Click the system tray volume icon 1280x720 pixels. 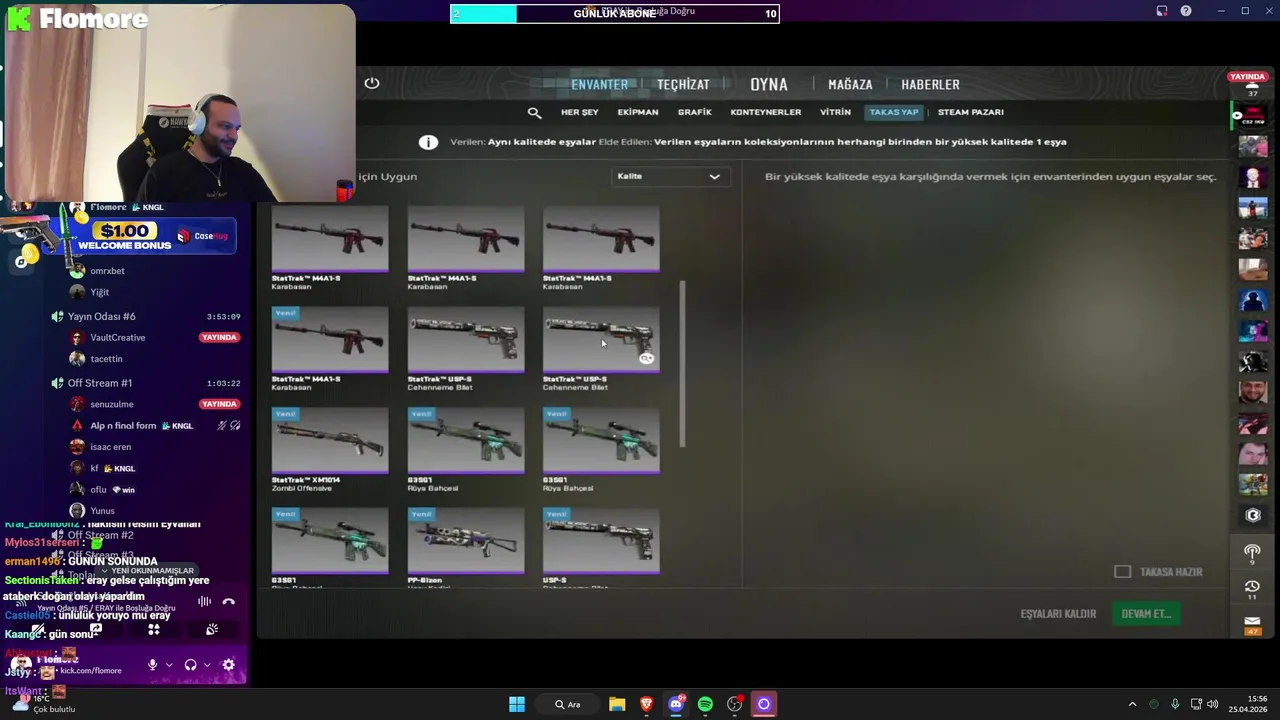(x=1212, y=704)
